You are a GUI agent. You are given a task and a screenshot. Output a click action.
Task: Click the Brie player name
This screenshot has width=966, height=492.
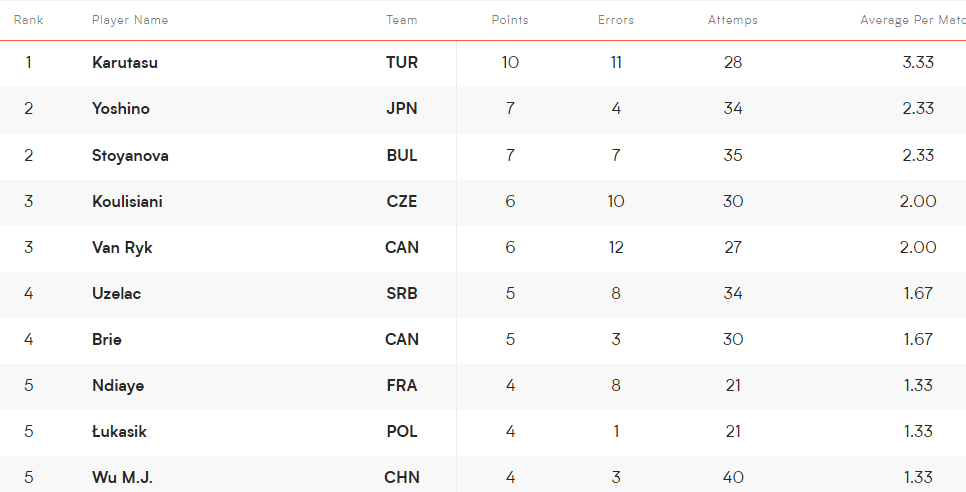pos(107,340)
